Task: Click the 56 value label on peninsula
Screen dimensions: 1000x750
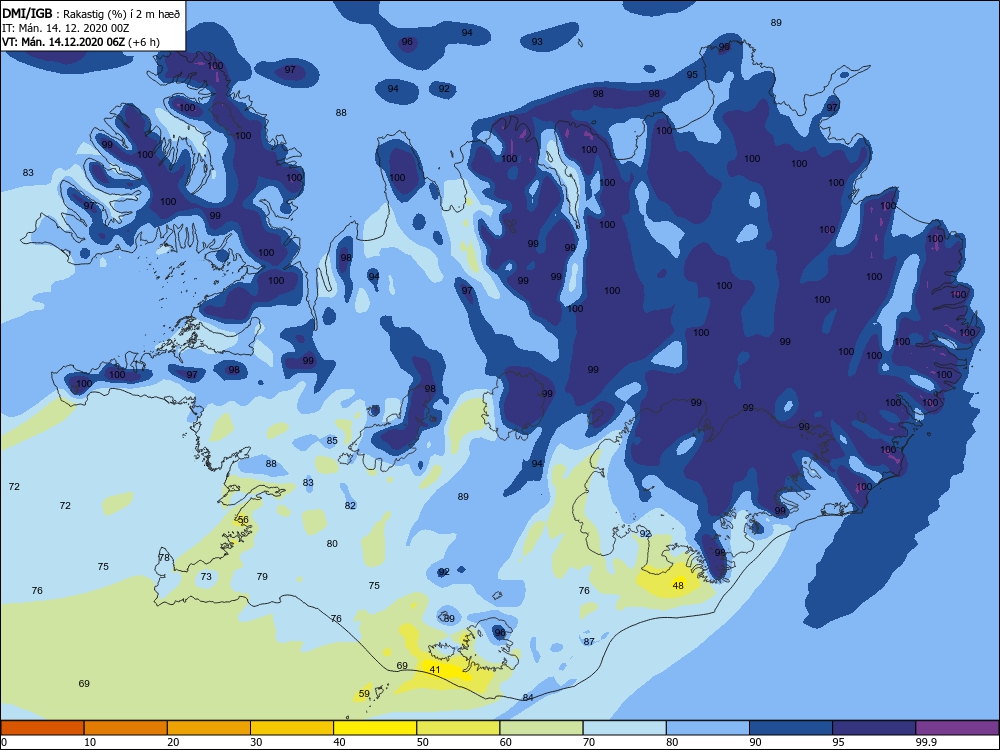Action: 243,520
